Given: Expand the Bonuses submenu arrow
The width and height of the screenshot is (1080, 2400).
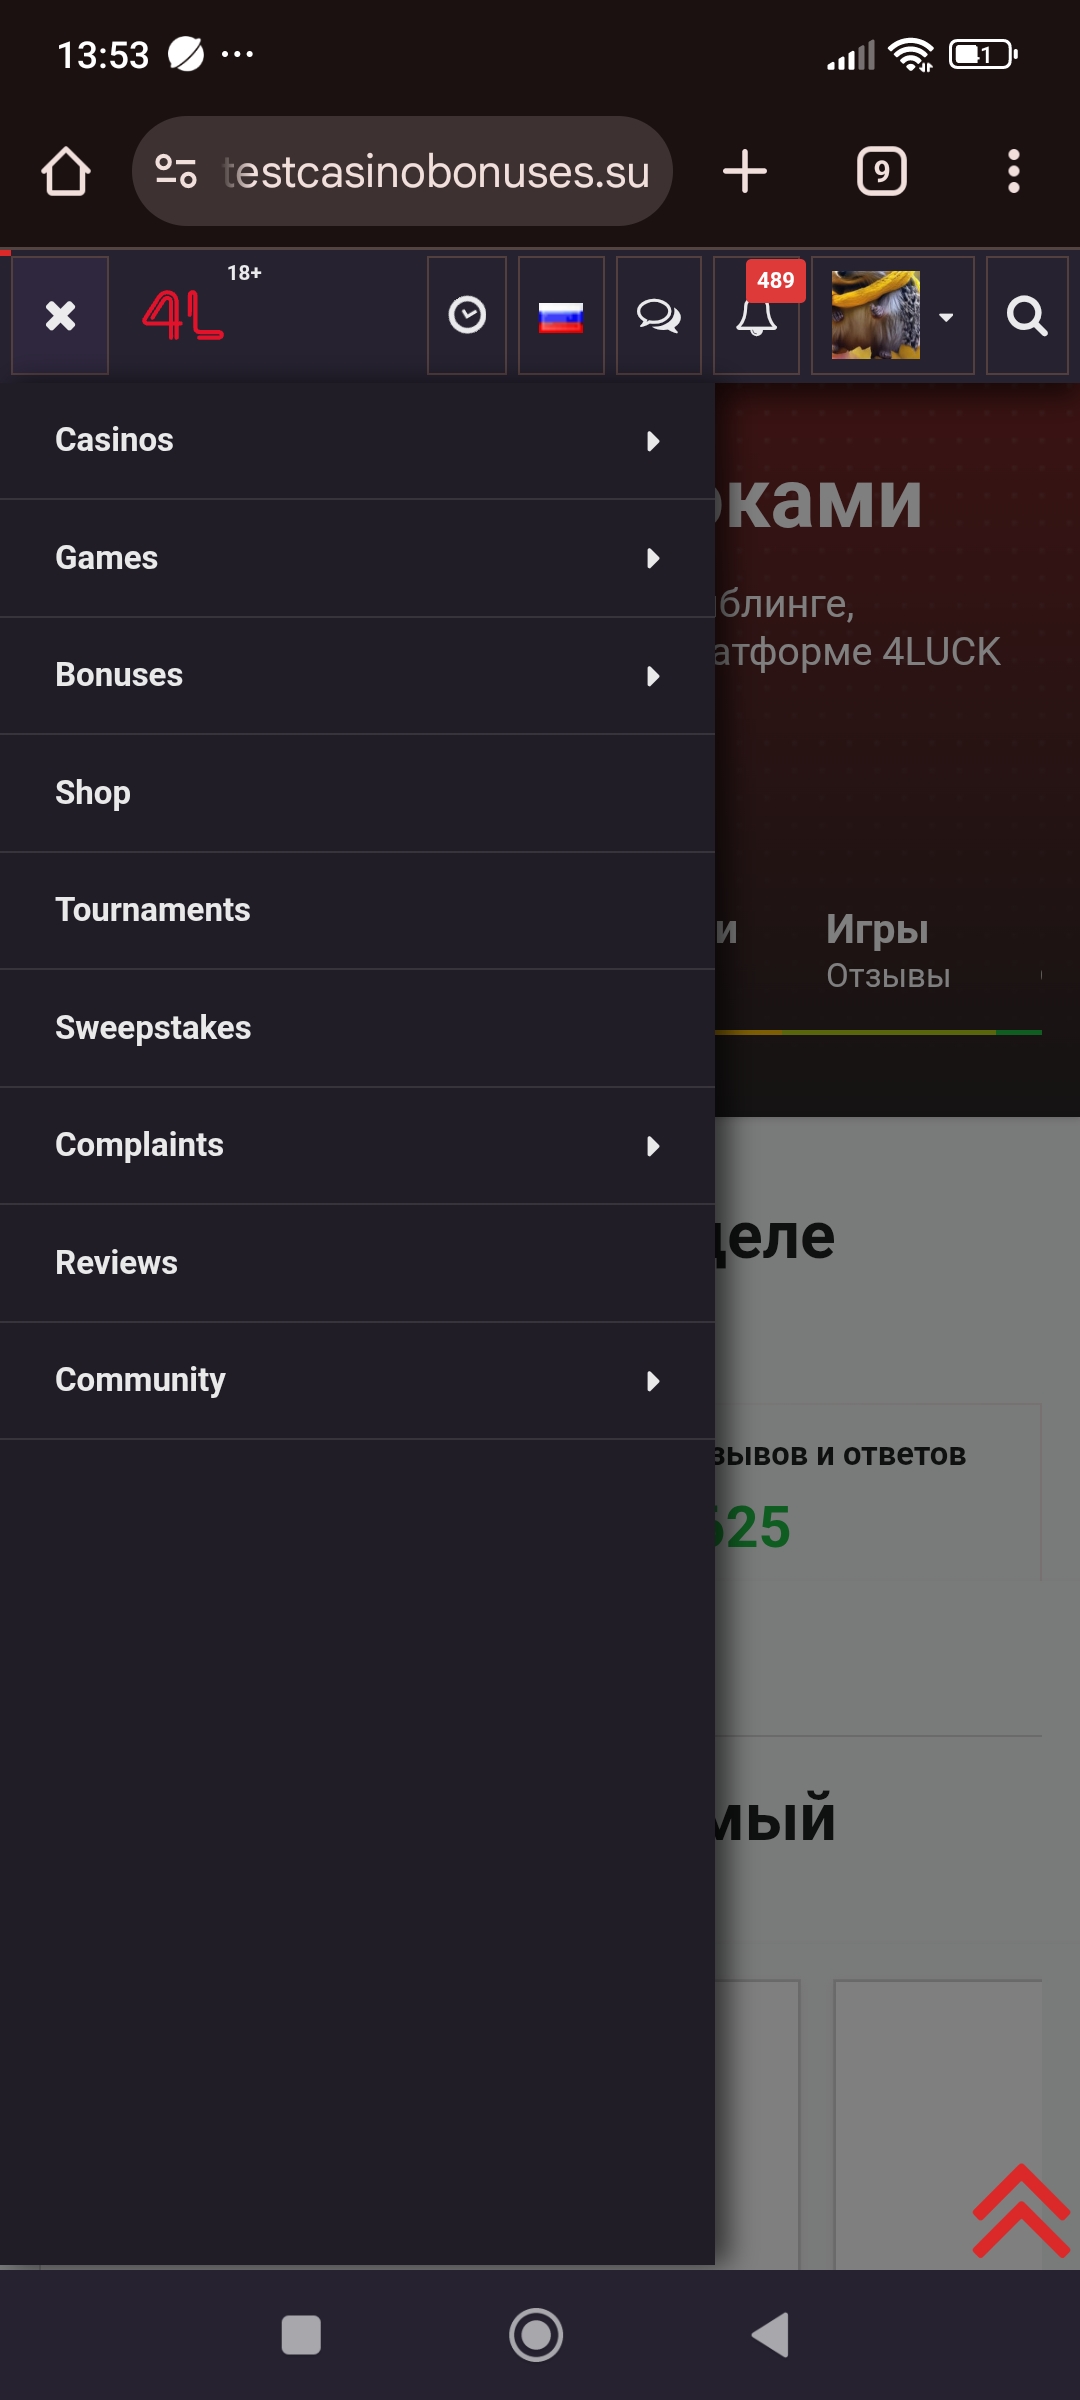Looking at the screenshot, I should (653, 676).
